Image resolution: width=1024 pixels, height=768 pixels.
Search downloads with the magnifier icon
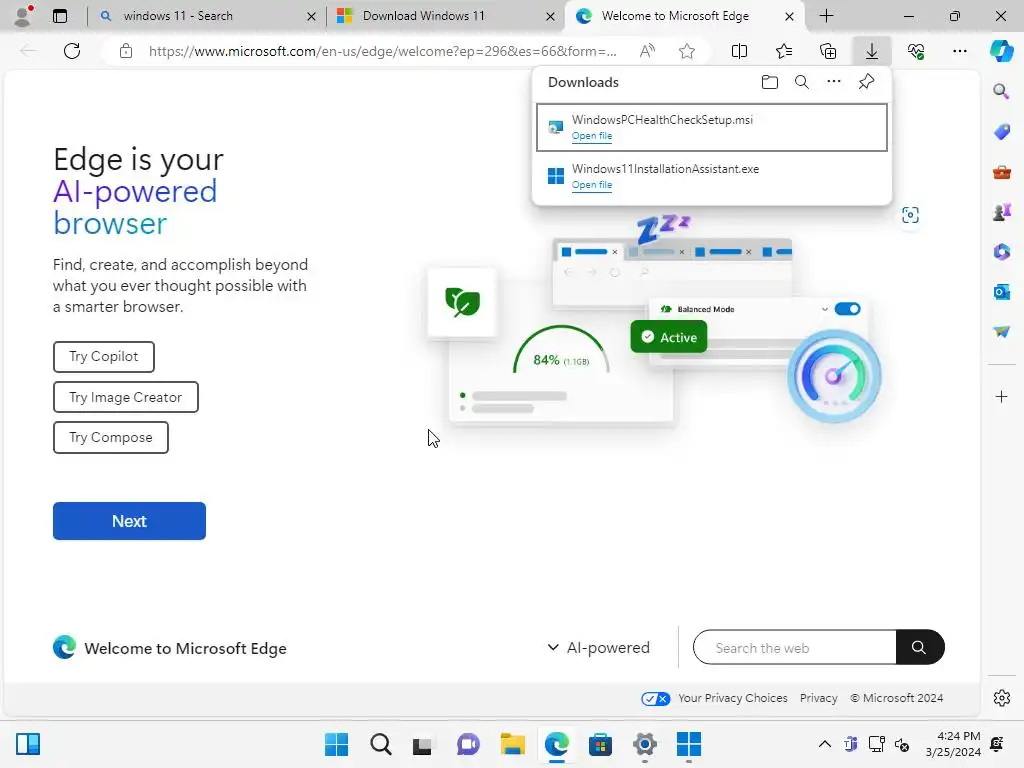pyautogui.click(x=802, y=82)
